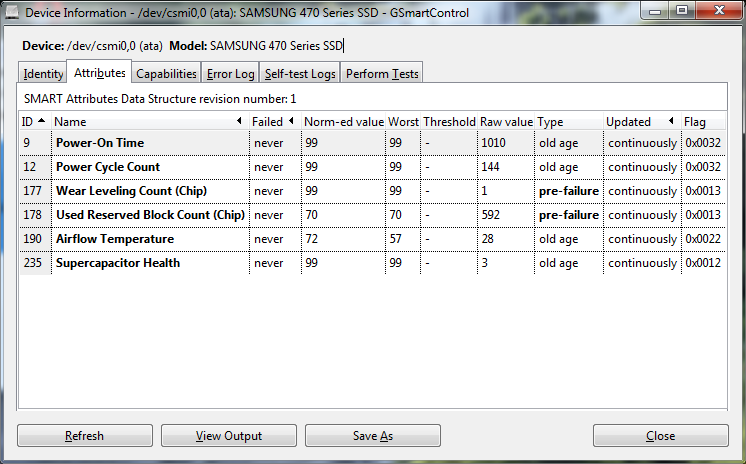Click pre-failure type in row 177

[569, 191]
